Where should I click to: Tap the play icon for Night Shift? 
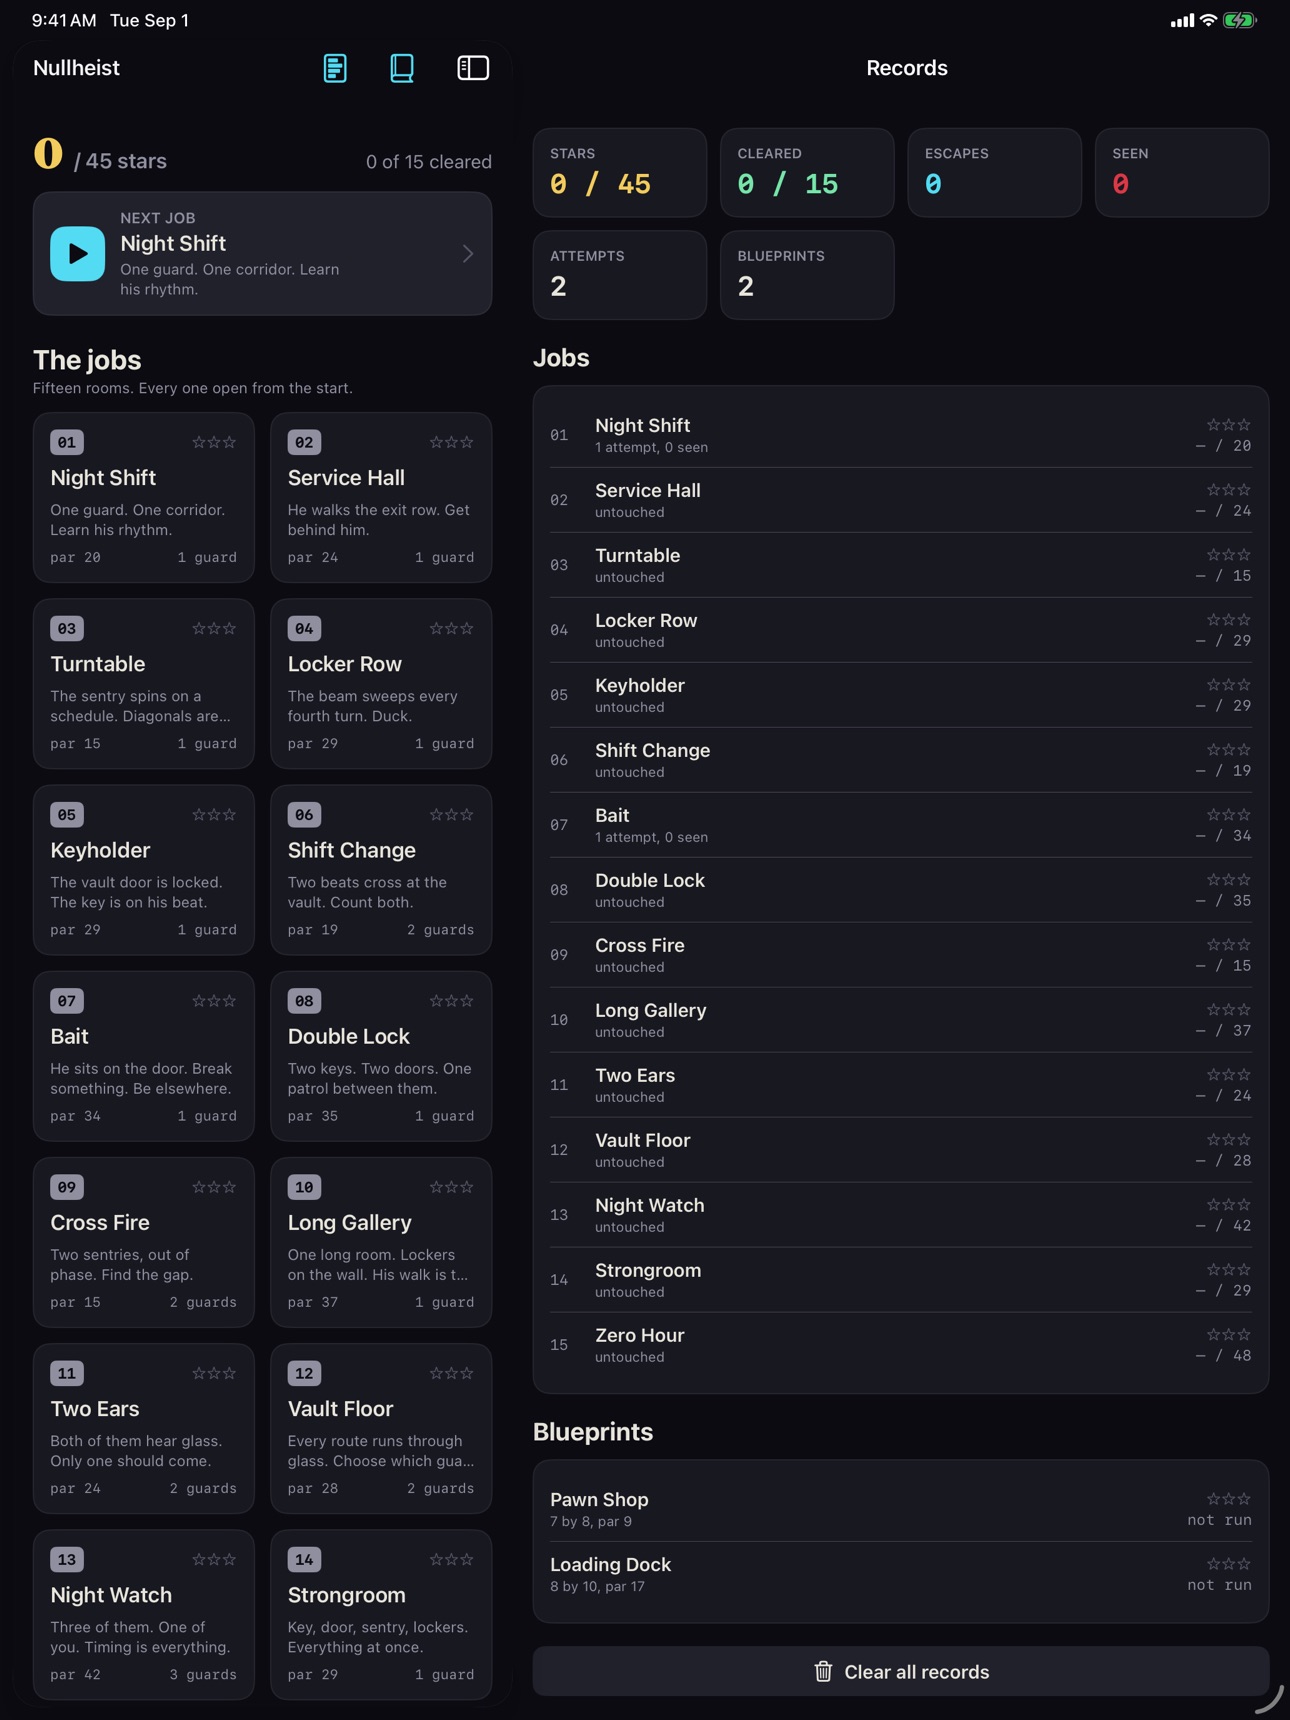point(78,254)
